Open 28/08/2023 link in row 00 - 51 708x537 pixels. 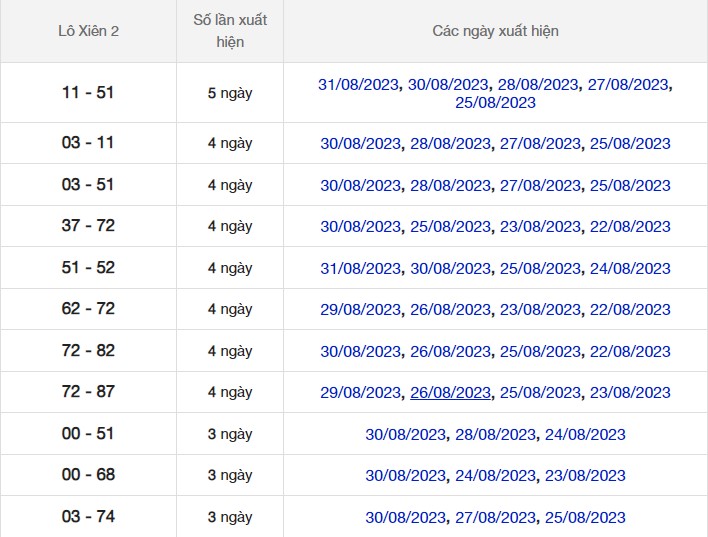(495, 435)
